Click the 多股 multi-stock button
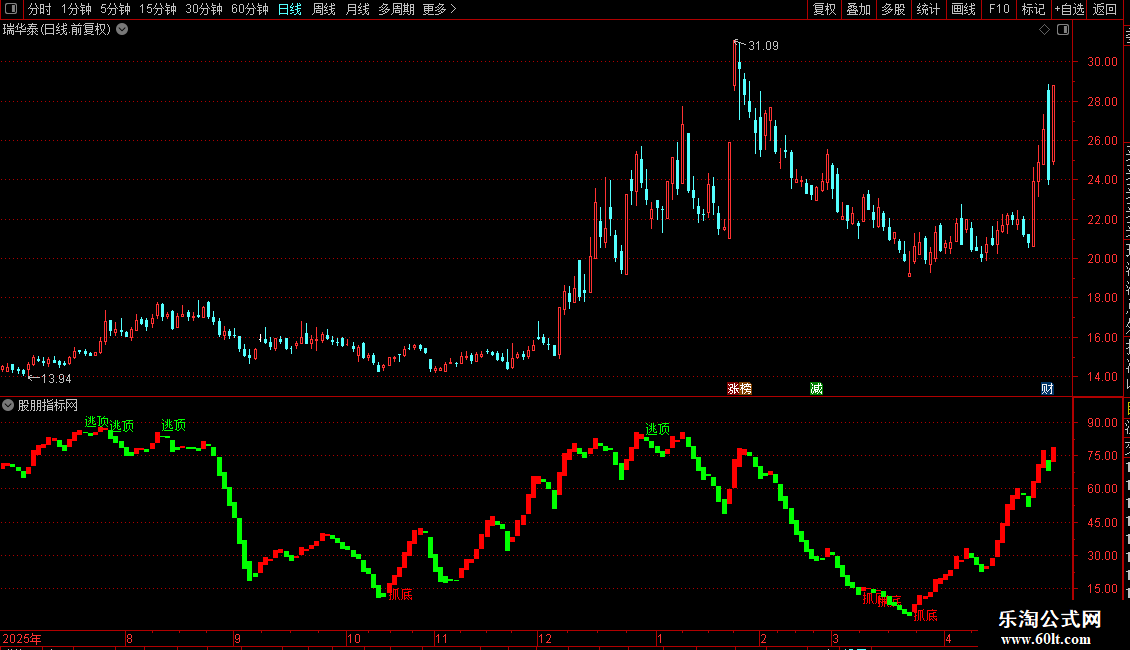The image size is (1130, 650). (x=893, y=9)
